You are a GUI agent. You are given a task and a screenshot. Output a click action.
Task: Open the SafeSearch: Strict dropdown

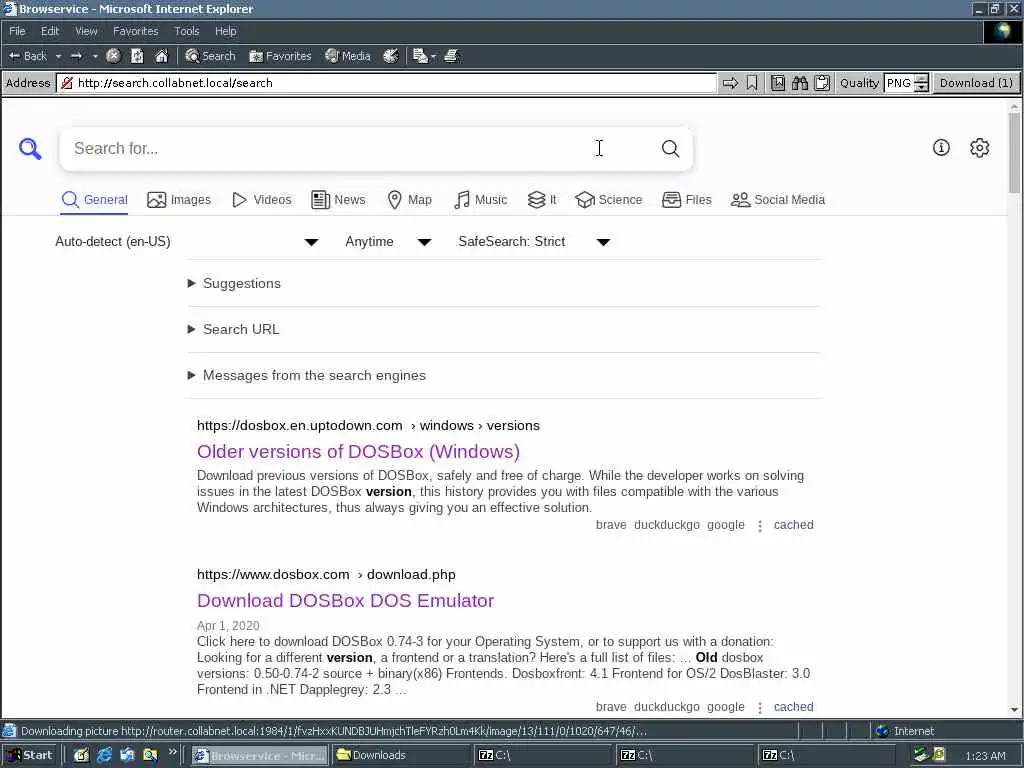click(534, 242)
